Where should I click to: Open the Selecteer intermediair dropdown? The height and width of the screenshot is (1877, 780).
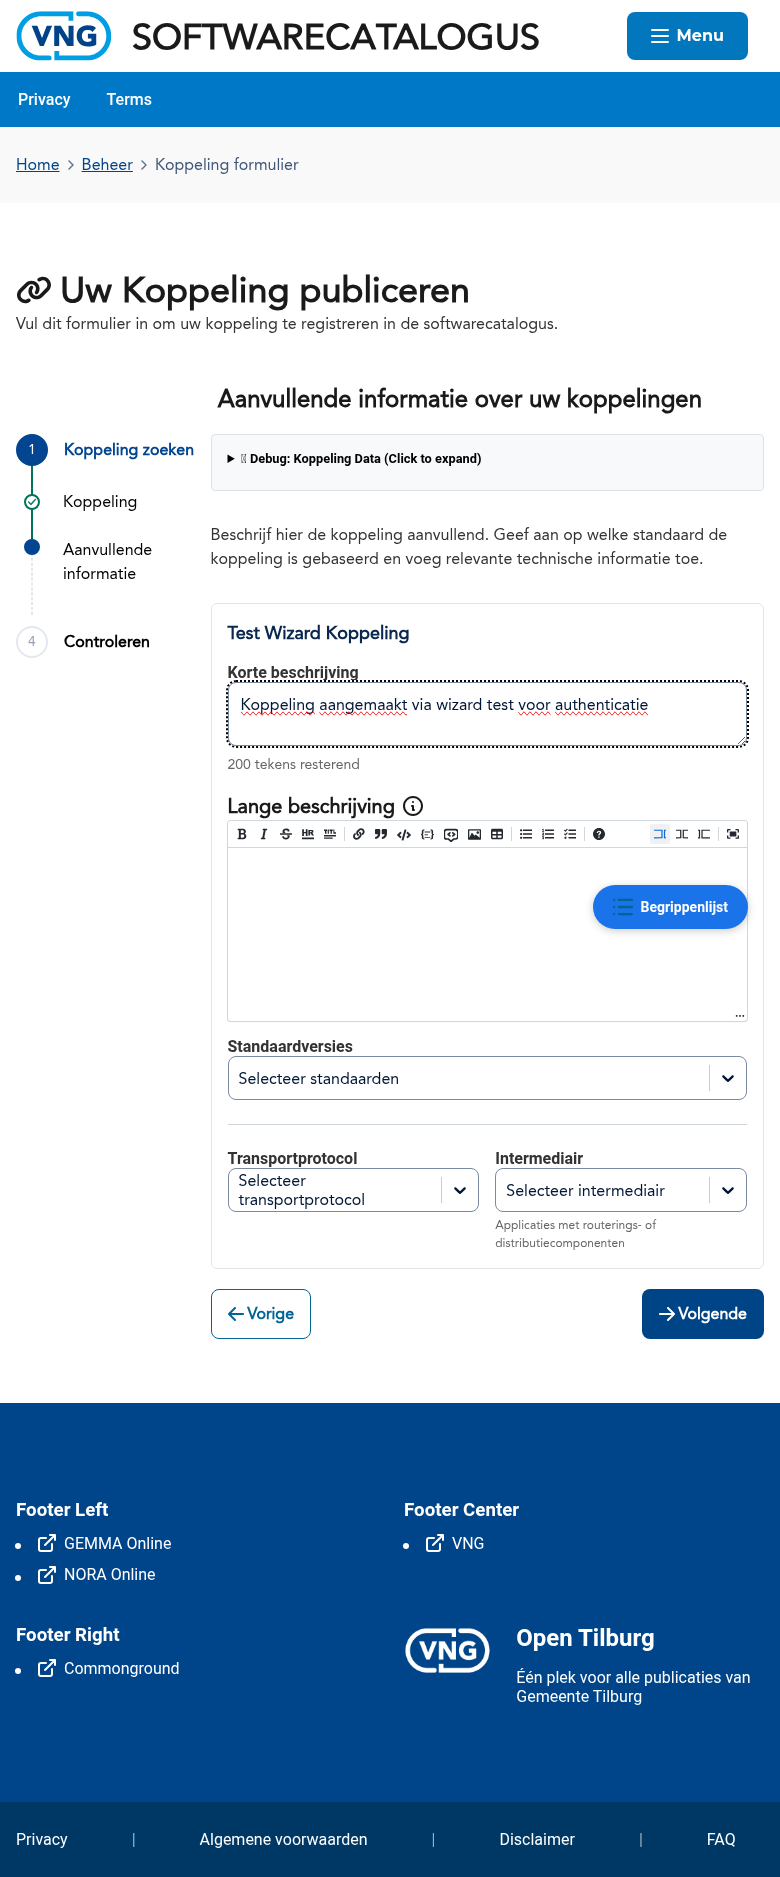[620, 1190]
